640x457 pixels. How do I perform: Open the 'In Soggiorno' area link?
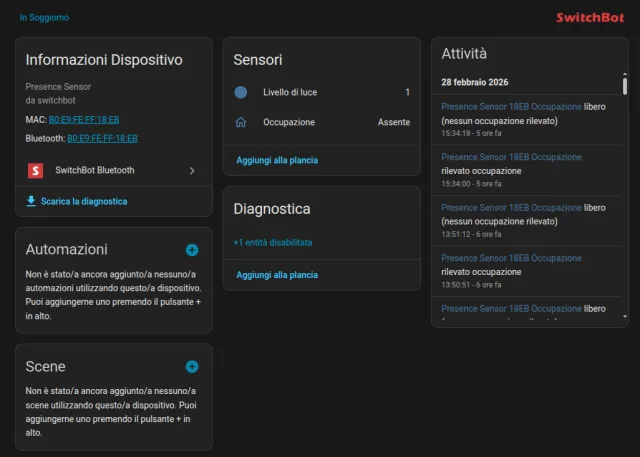tap(44, 17)
